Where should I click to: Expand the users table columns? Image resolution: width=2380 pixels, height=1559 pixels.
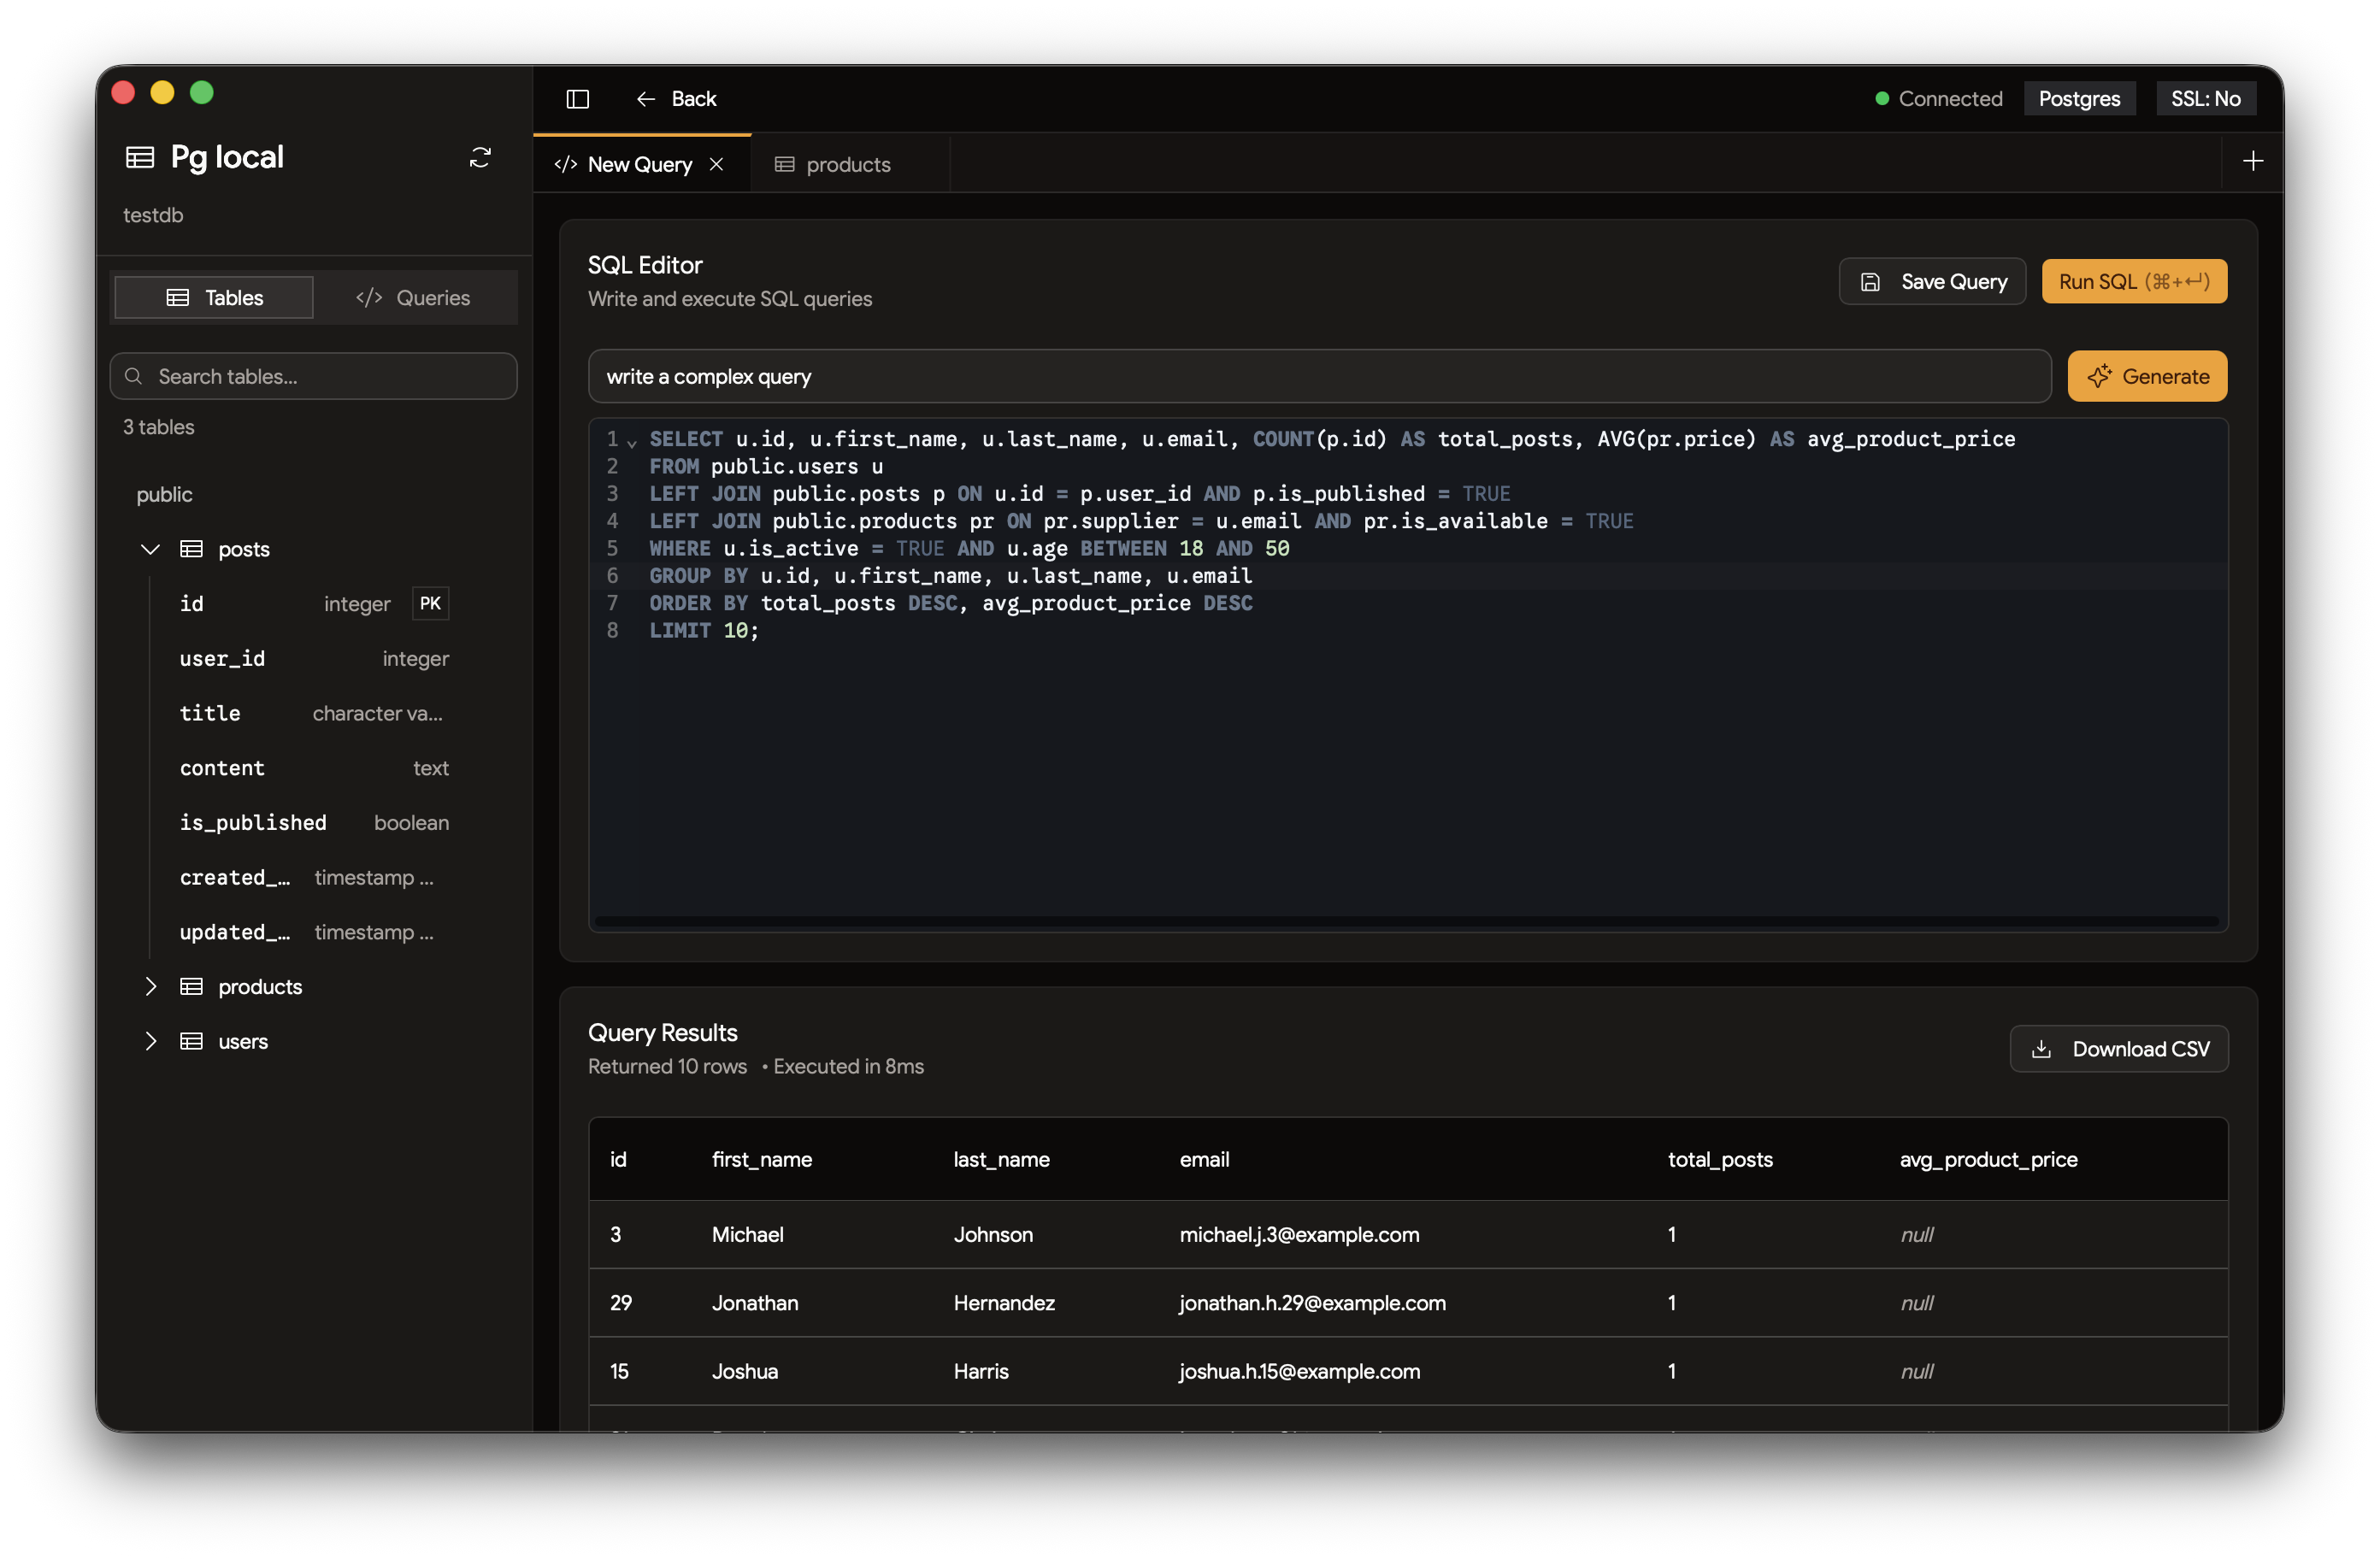tap(151, 1042)
